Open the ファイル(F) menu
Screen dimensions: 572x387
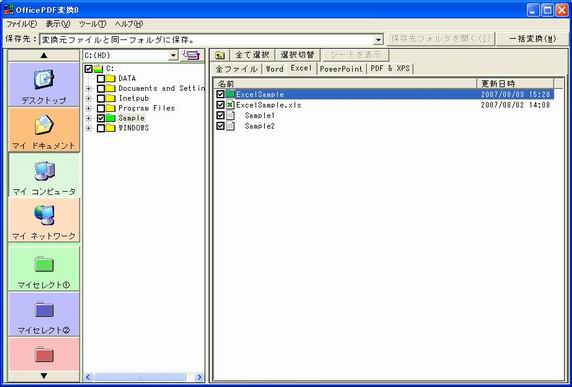pos(22,24)
